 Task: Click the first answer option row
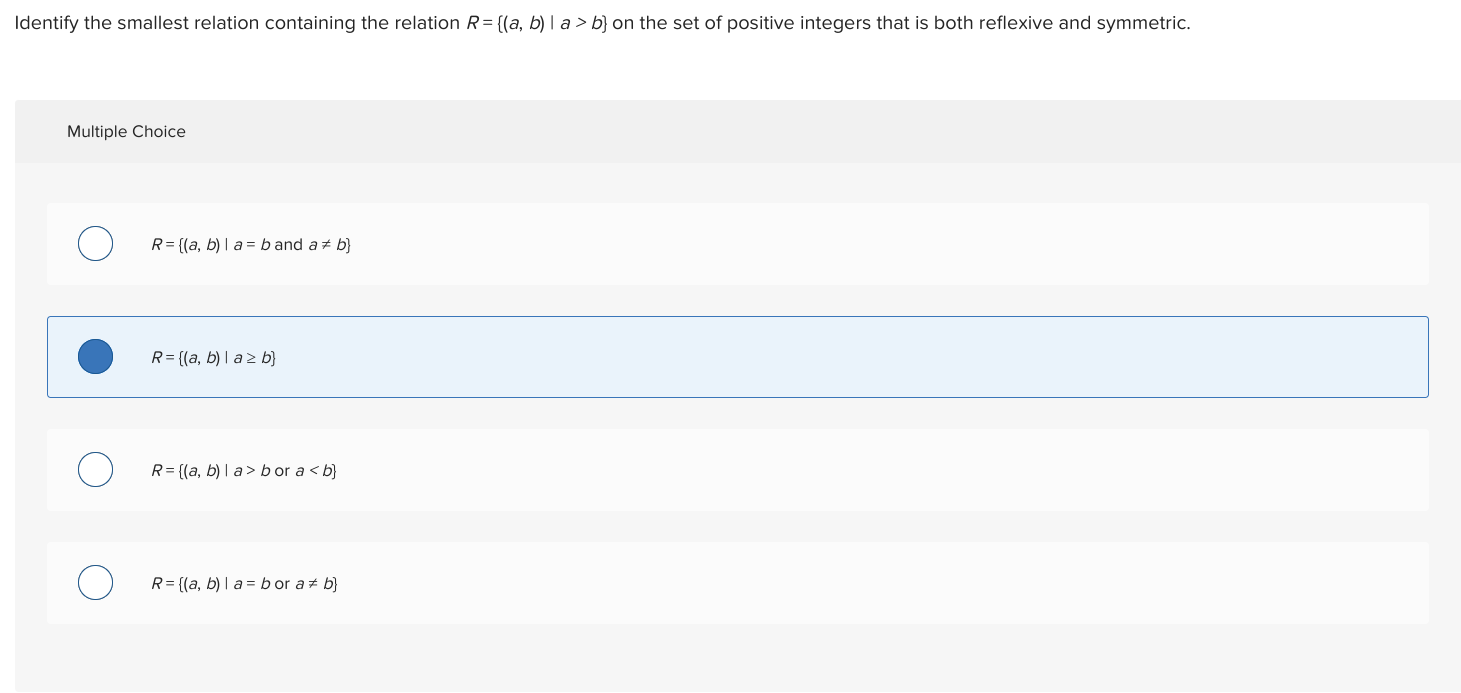click(x=738, y=243)
